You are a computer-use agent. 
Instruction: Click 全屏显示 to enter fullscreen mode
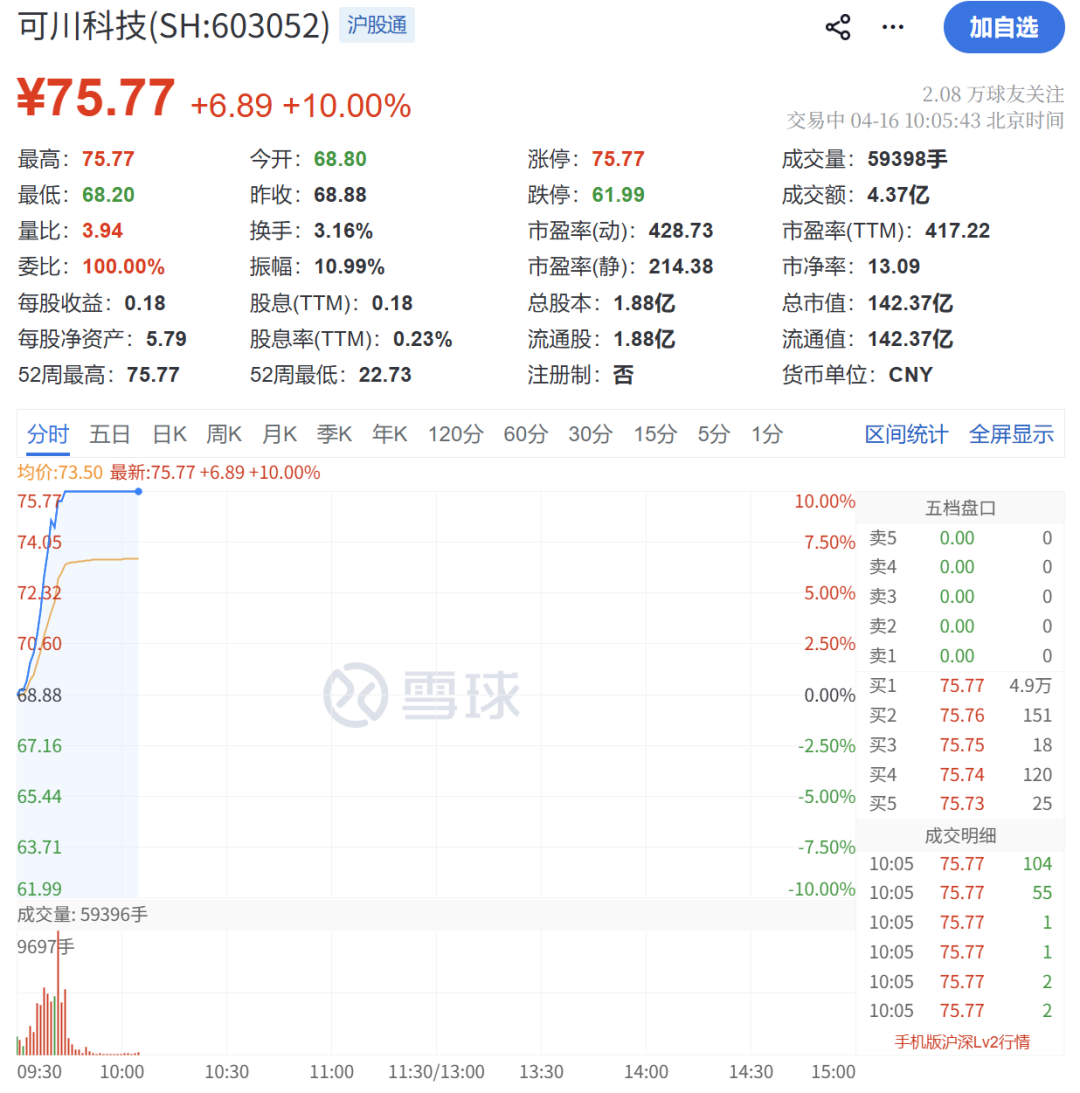pyautogui.click(x=1010, y=434)
